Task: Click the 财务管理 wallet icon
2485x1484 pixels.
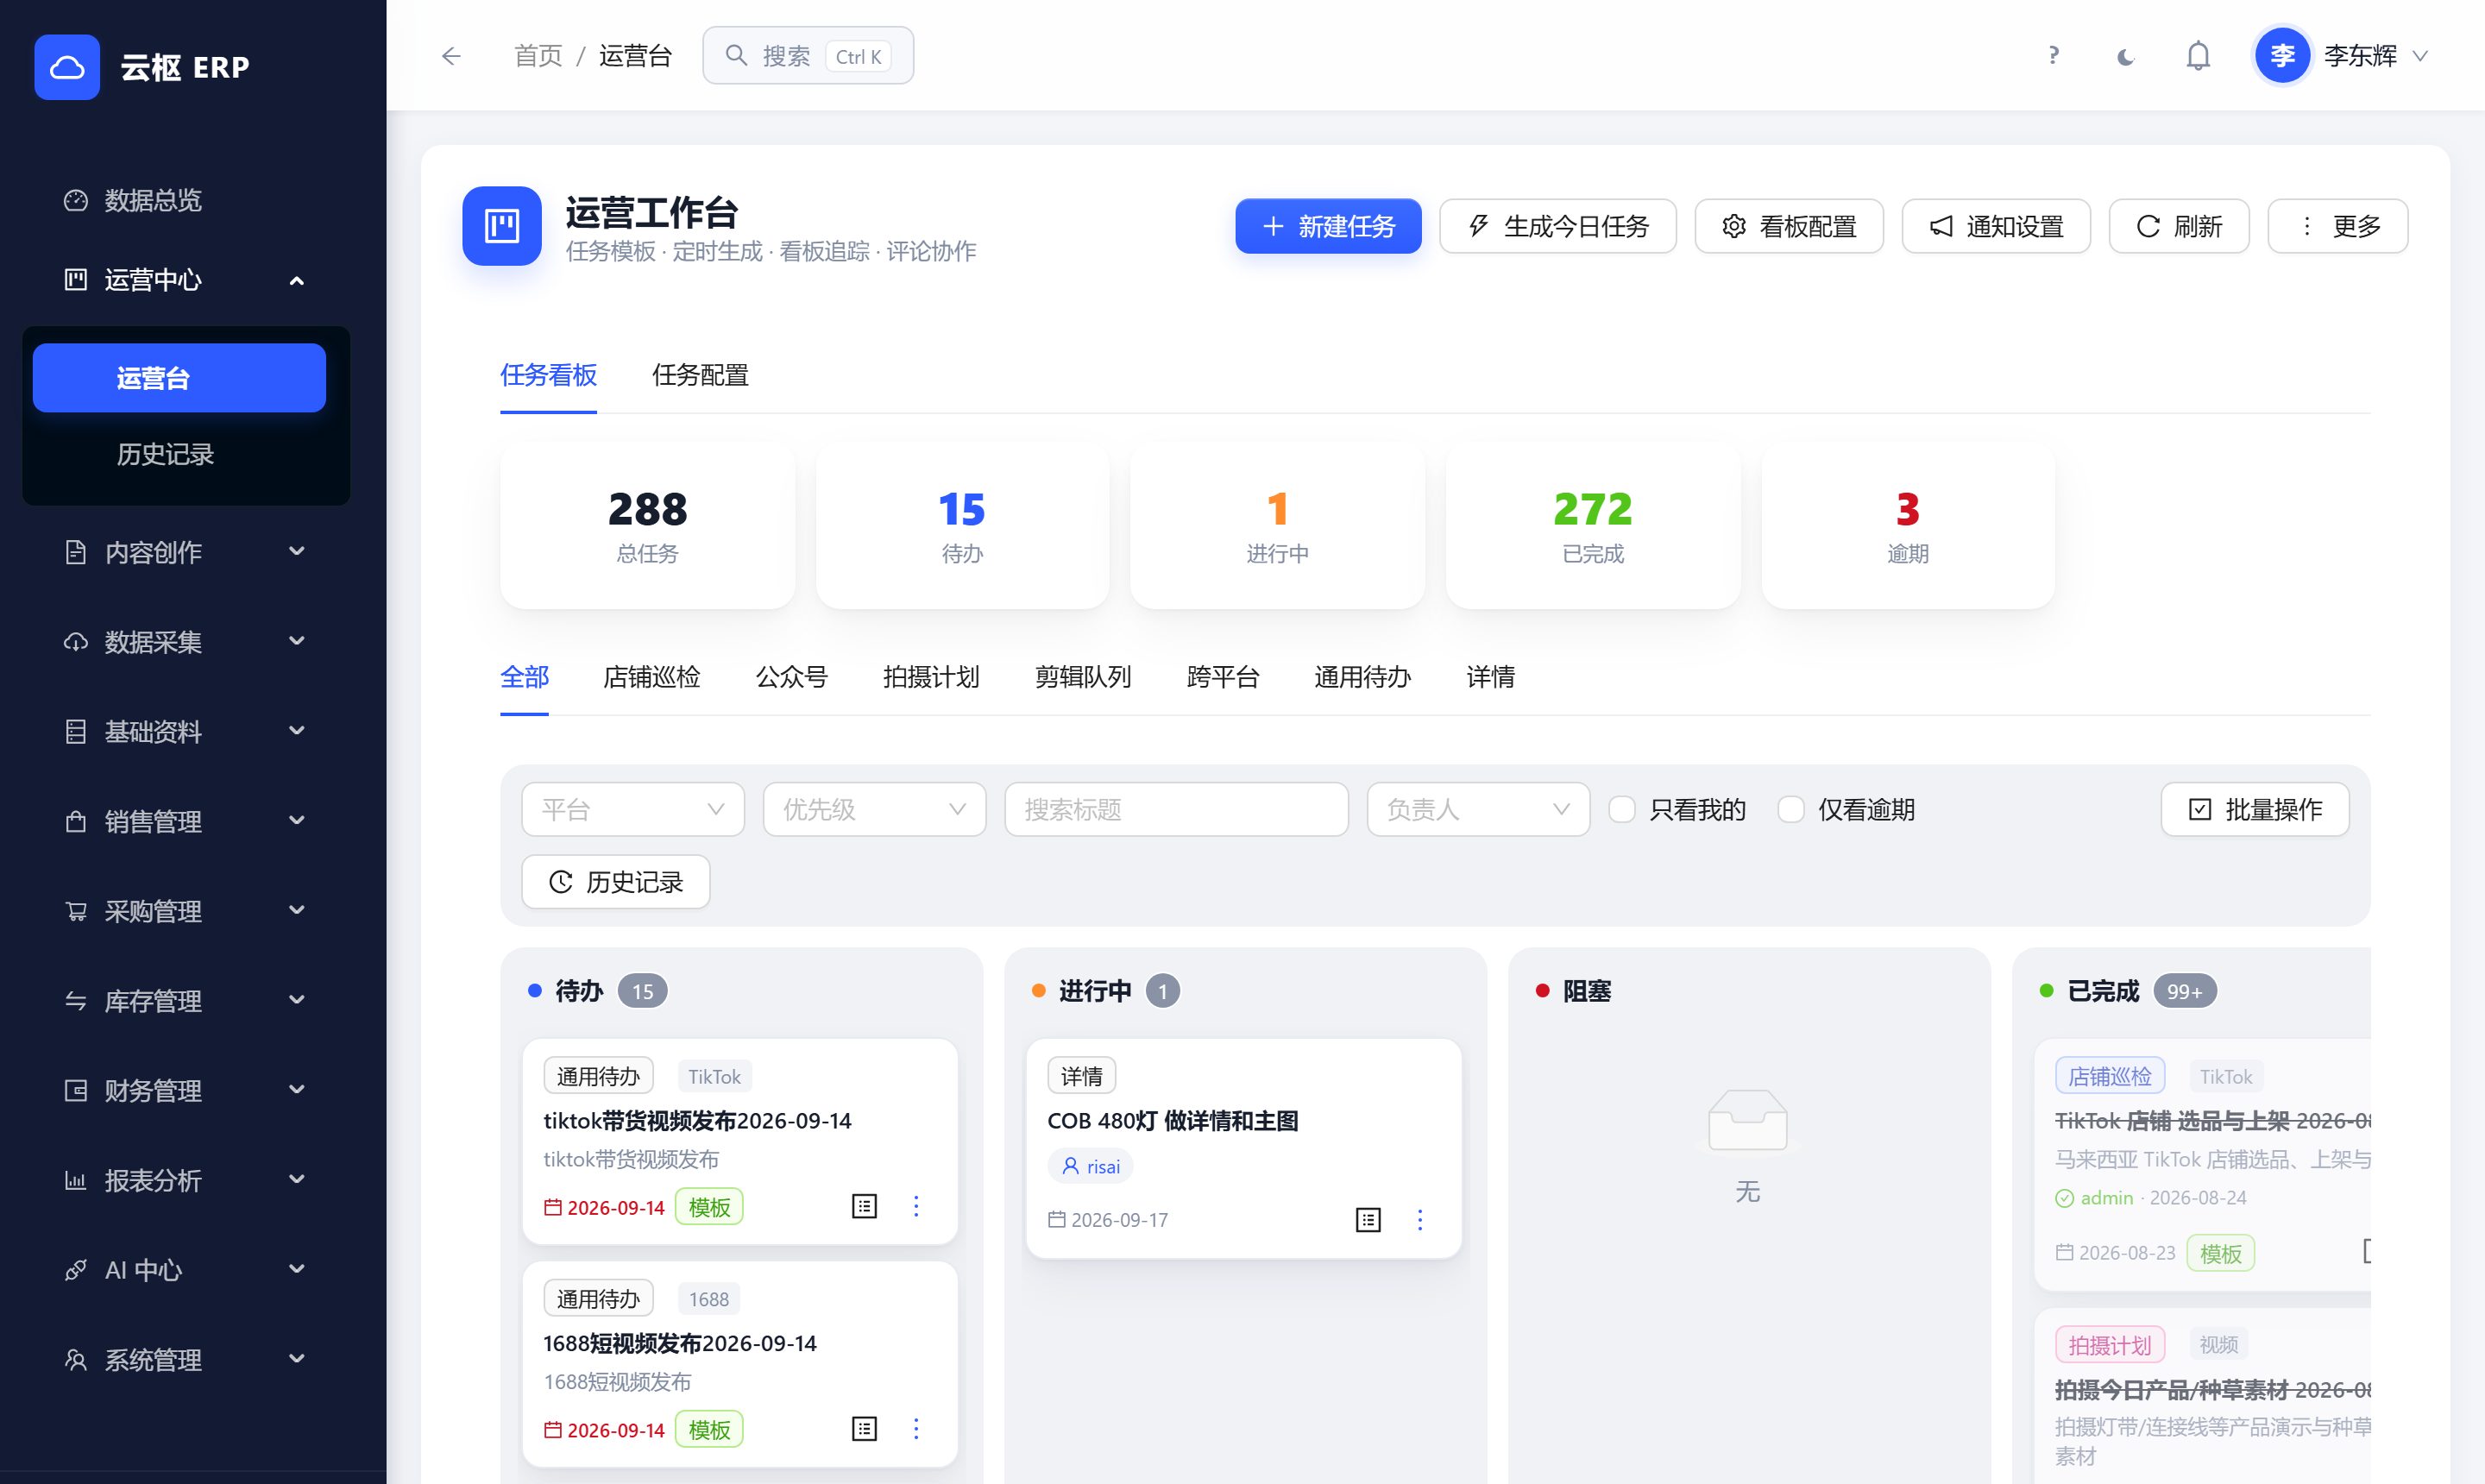Action: pos(76,1090)
